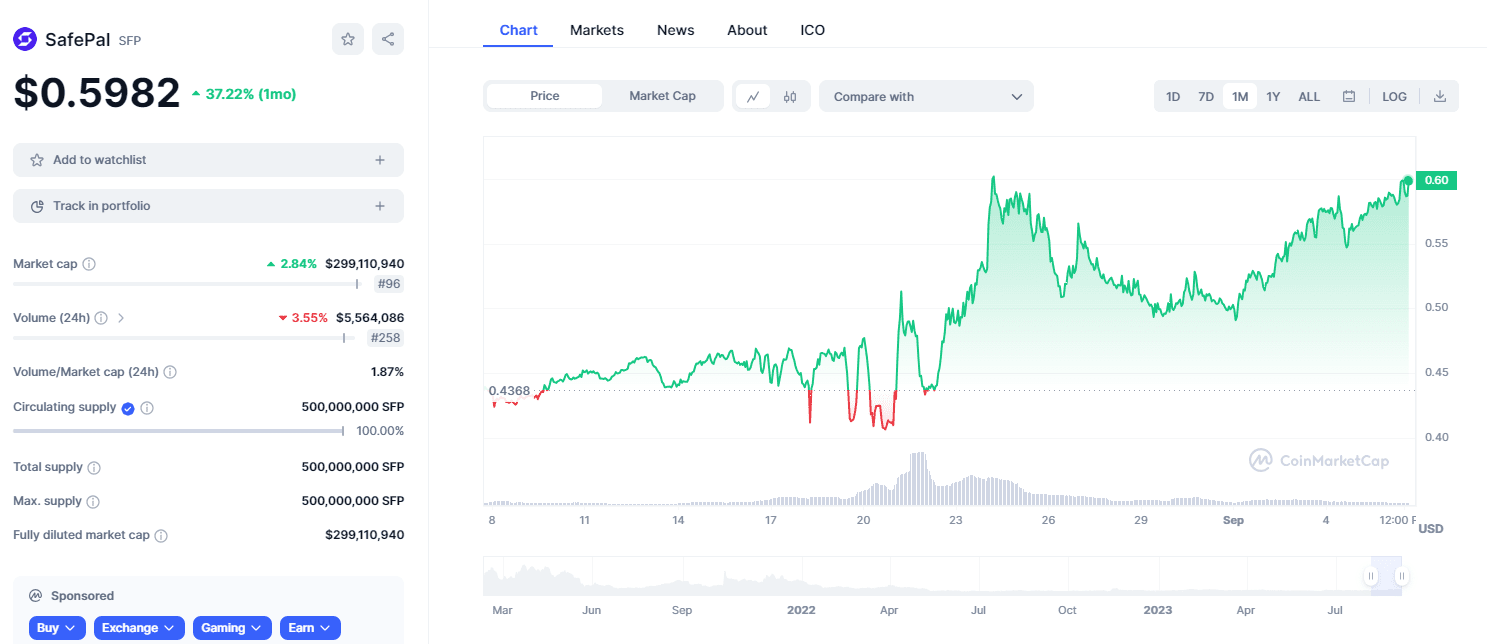This screenshot has height=644, width=1487.
Task: Toggle chart to Market Cap
Action: click(x=662, y=96)
